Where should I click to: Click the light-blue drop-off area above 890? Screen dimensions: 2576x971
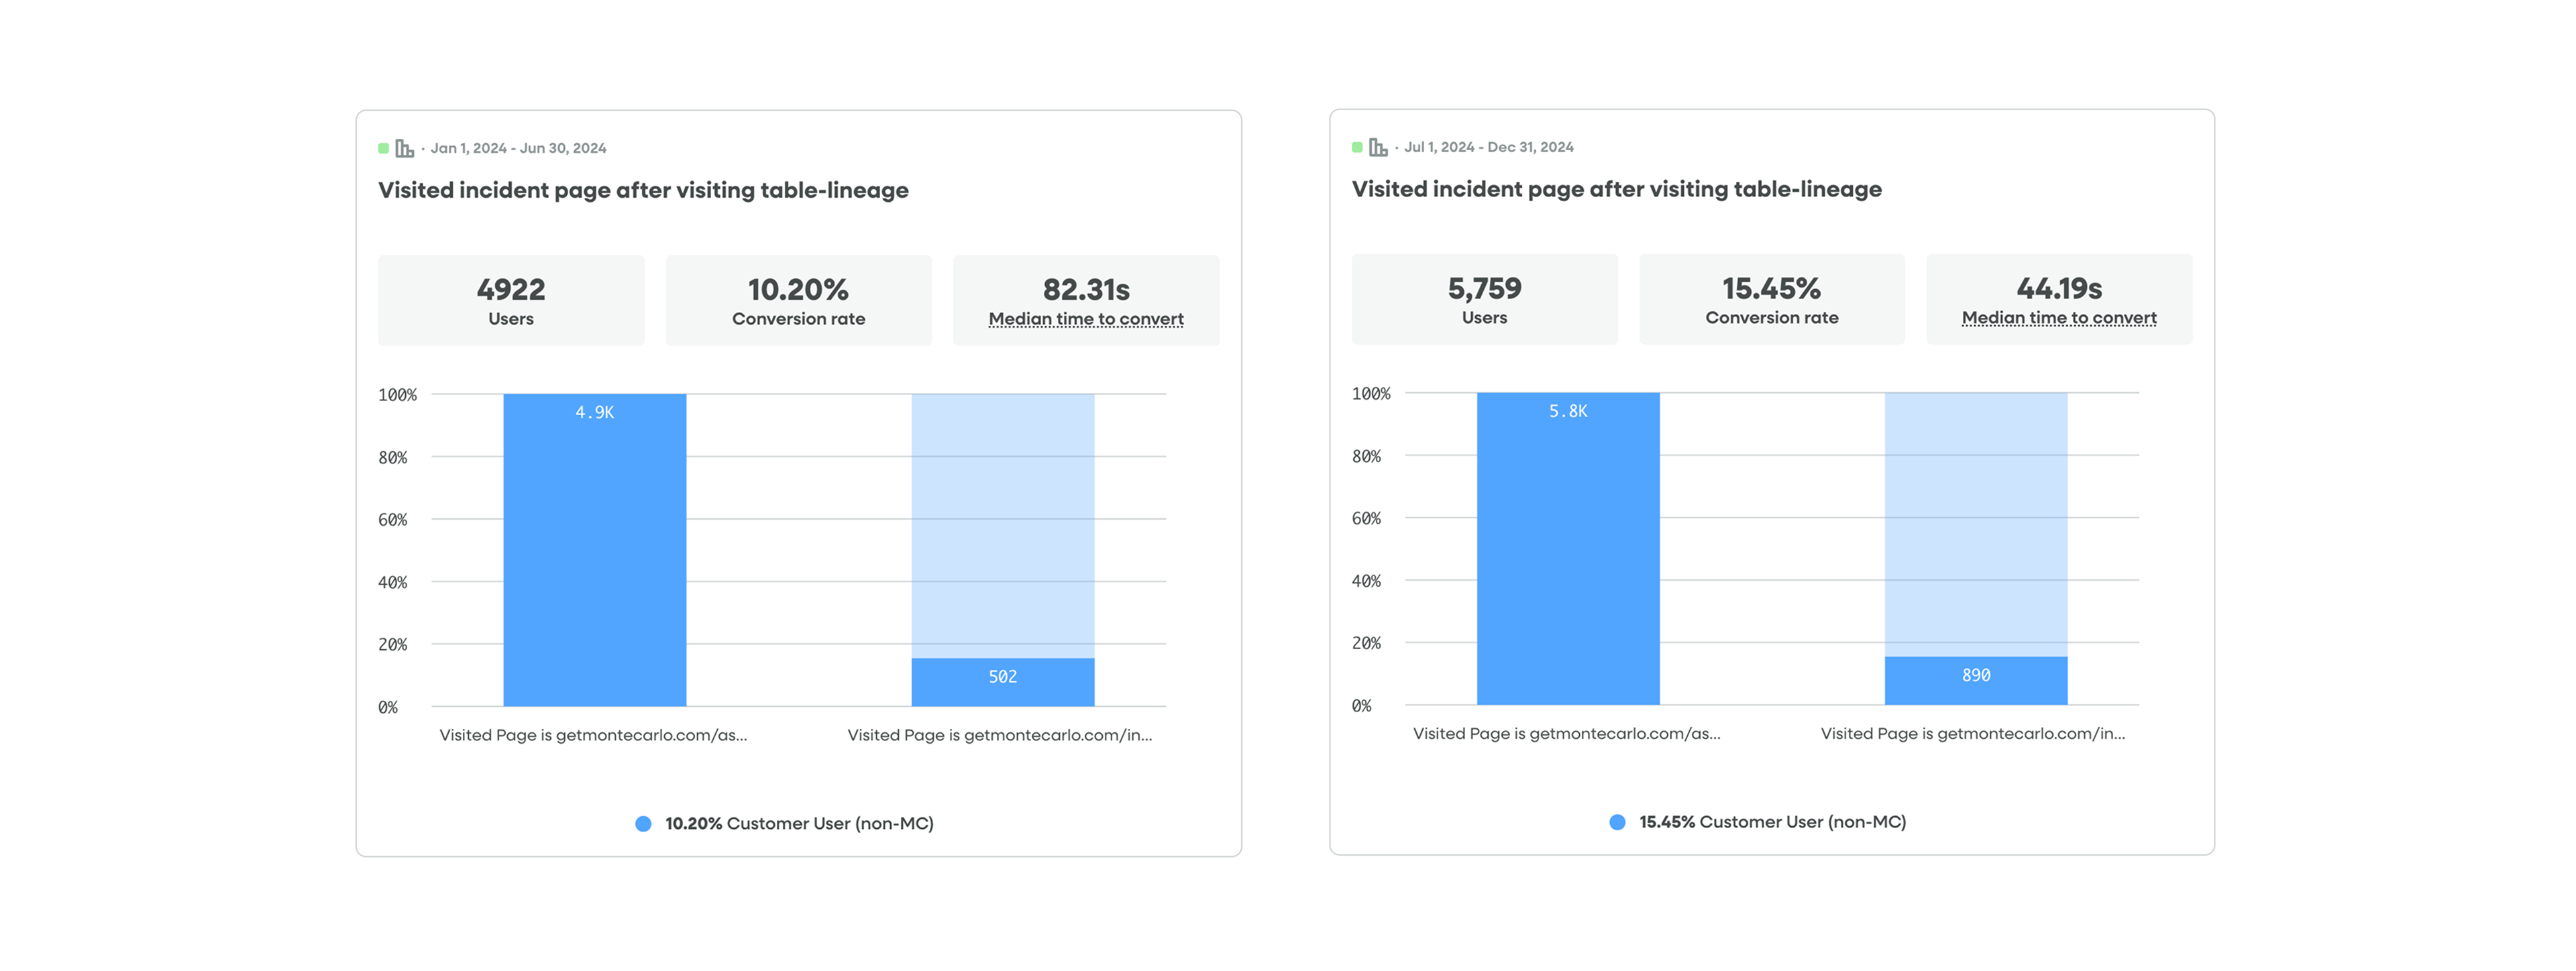click(x=1976, y=525)
